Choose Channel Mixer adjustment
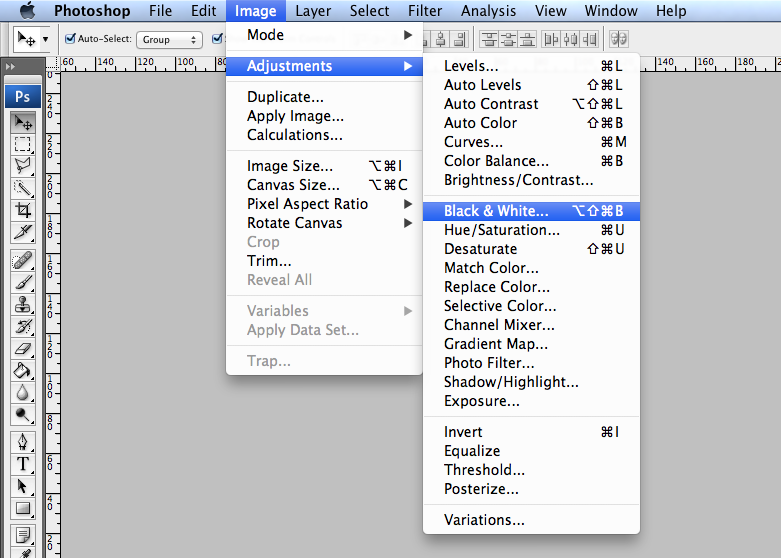781x558 pixels. tap(531, 325)
